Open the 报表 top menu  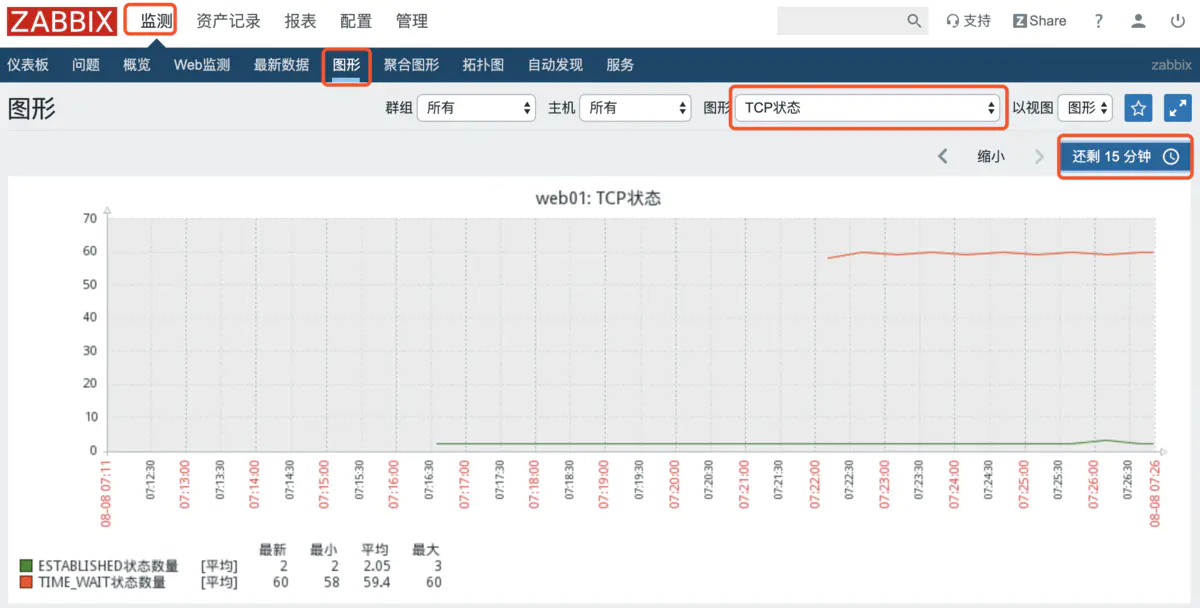(300, 21)
